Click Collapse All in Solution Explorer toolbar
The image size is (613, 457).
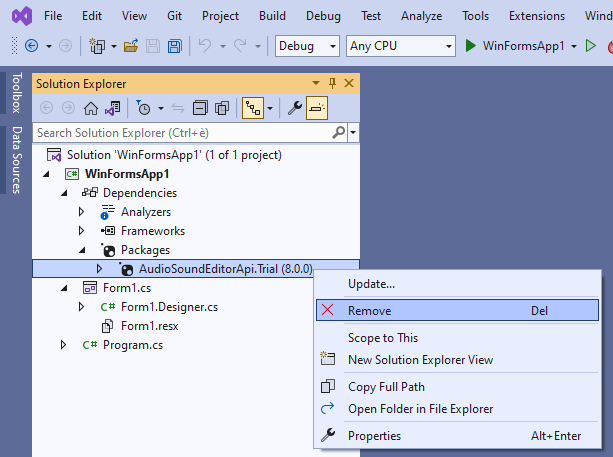point(198,108)
